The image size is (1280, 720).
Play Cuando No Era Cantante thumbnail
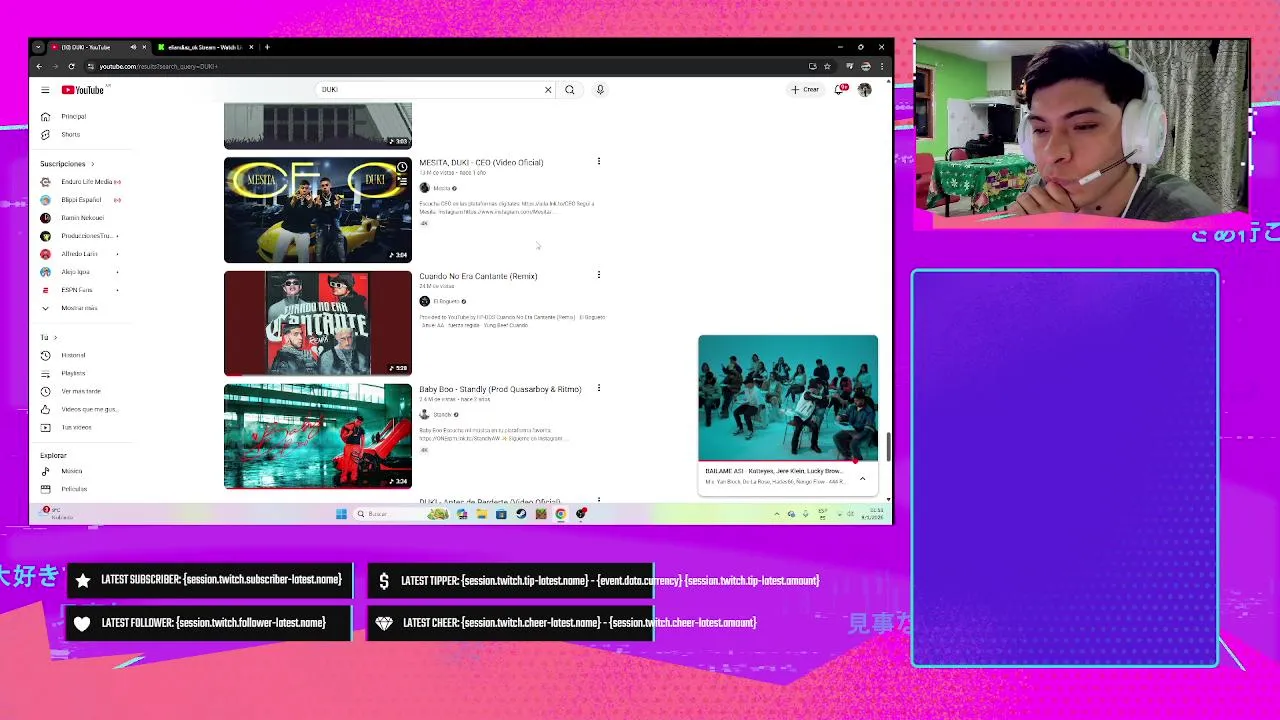pyautogui.click(x=318, y=323)
